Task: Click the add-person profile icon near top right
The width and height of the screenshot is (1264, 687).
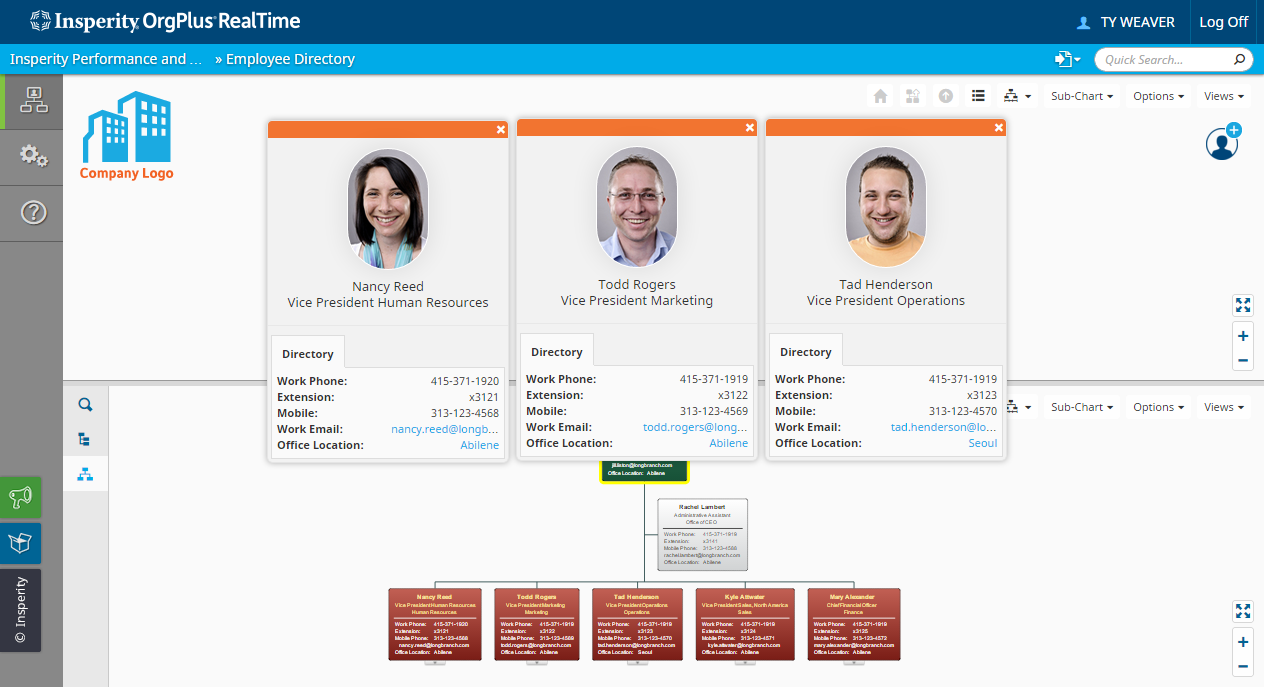Action: tap(1222, 143)
